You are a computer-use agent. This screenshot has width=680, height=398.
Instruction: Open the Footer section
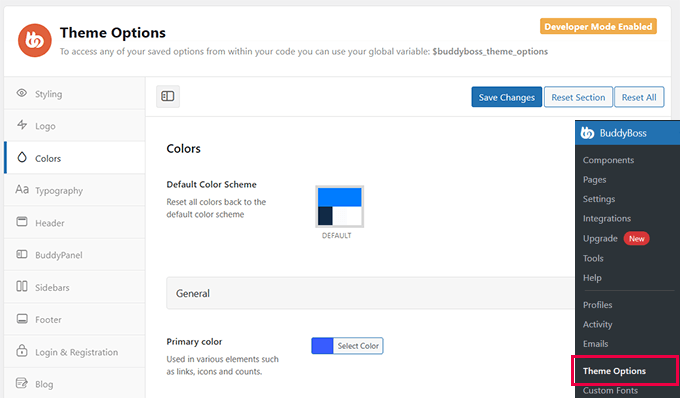point(75,319)
